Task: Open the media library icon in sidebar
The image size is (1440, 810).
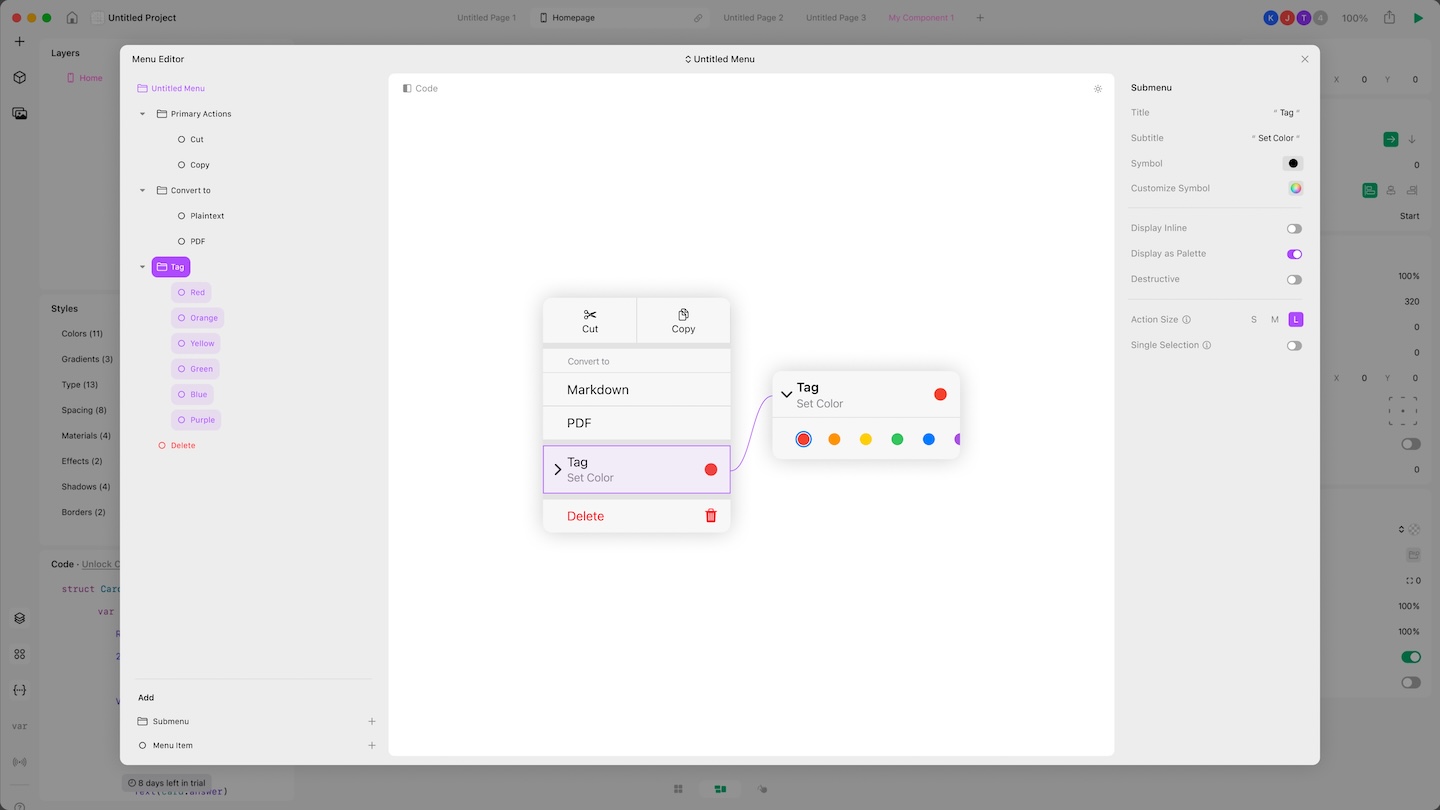Action: (x=20, y=113)
